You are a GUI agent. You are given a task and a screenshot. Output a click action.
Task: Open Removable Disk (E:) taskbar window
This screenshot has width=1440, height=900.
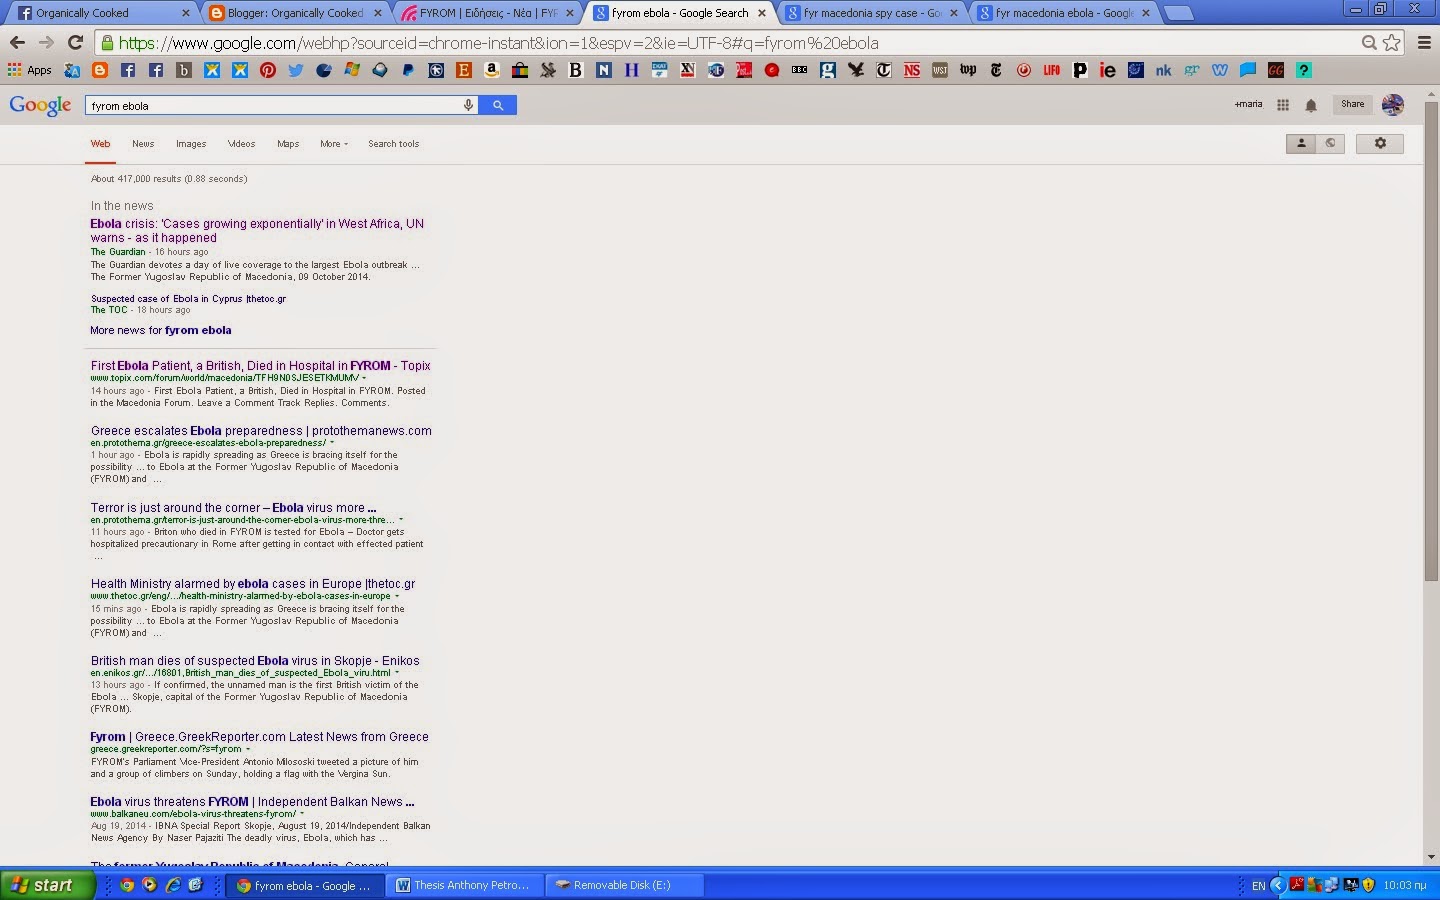(626, 885)
